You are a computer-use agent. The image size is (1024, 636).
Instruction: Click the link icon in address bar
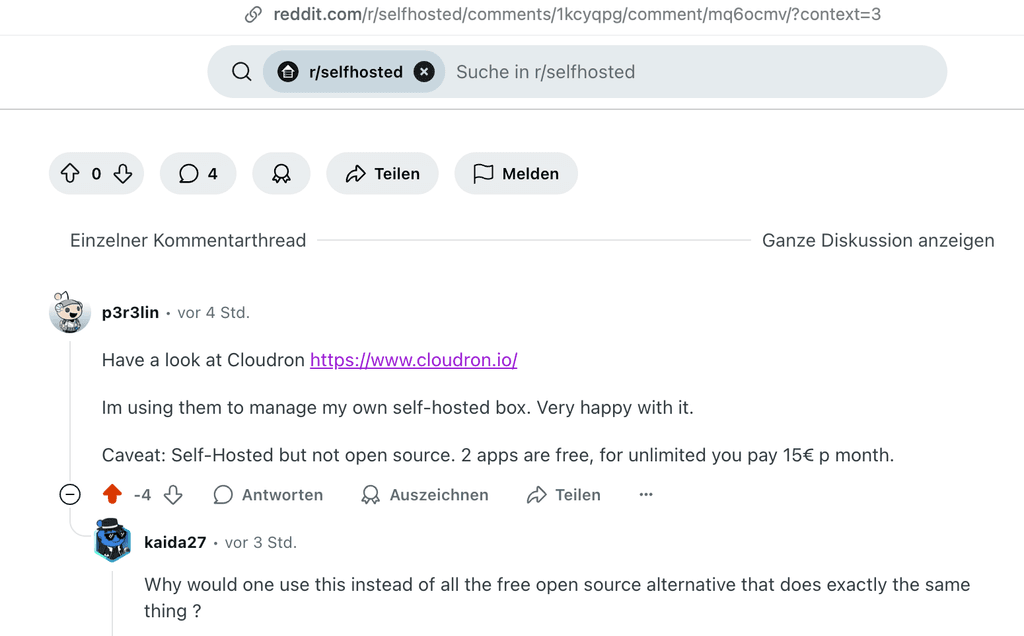pyautogui.click(x=253, y=14)
